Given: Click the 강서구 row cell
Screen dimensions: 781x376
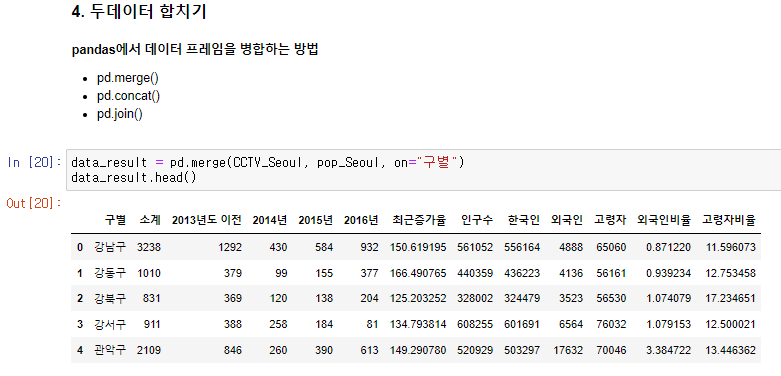Looking at the screenshot, I should point(110,324).
